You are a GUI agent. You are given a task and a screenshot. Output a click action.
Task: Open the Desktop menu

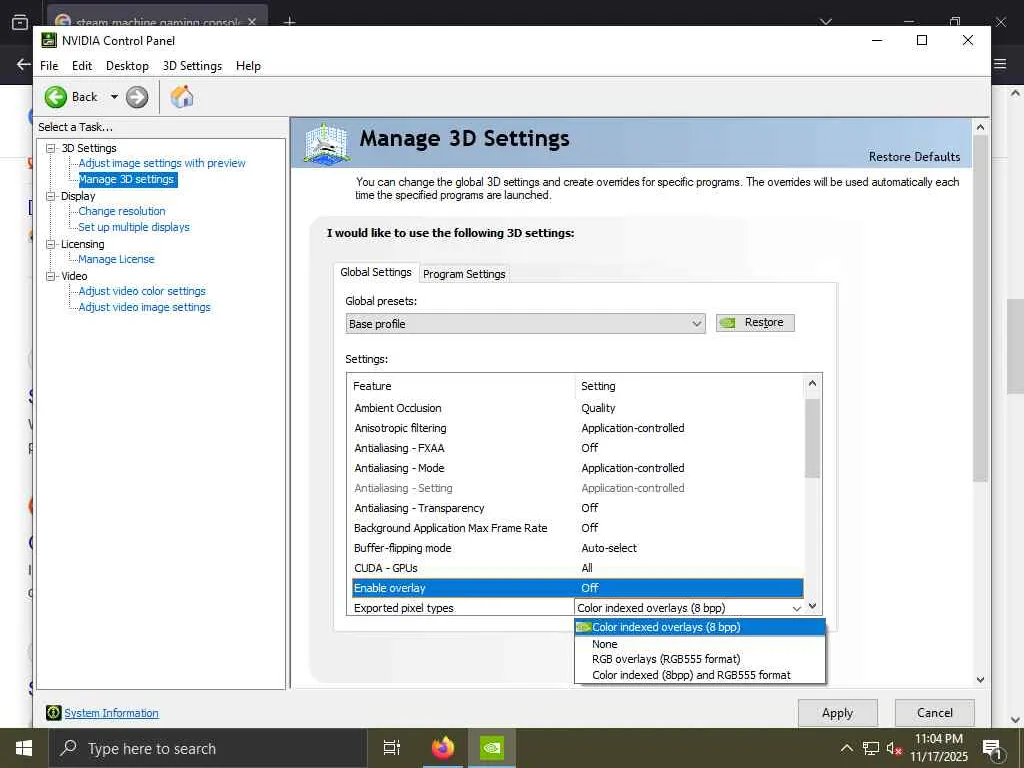coord(127,66)
